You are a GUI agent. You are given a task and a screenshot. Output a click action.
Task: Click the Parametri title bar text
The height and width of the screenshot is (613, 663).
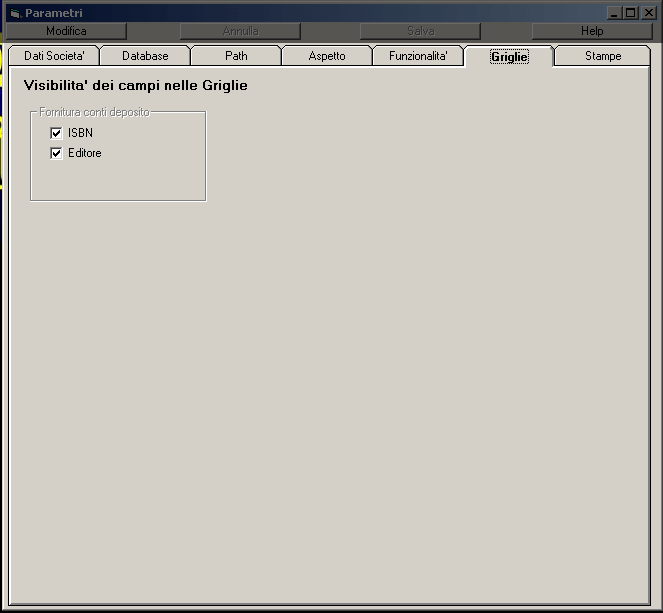pos(54,13)
